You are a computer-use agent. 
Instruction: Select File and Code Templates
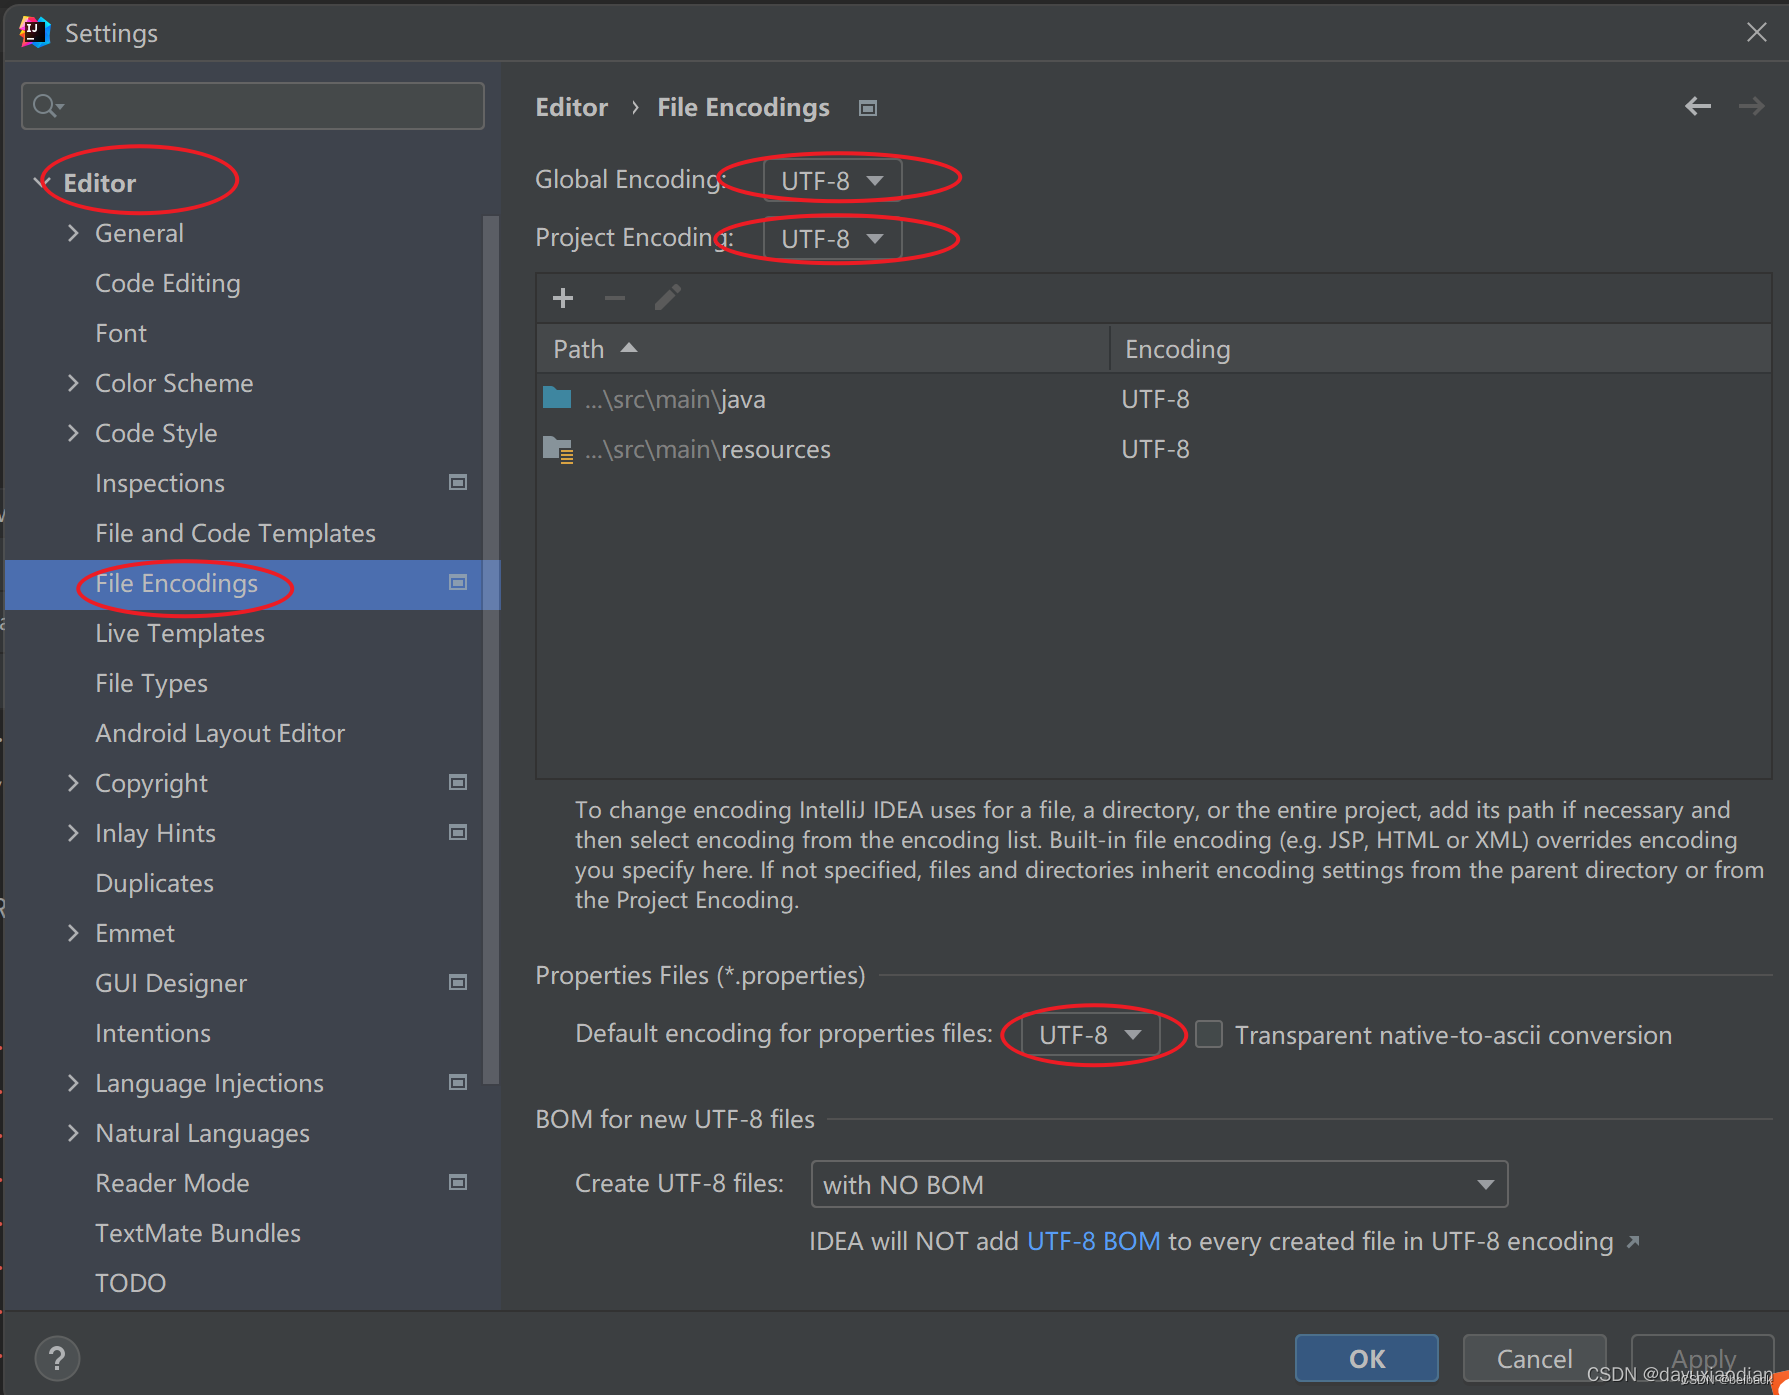pos(236,533)
